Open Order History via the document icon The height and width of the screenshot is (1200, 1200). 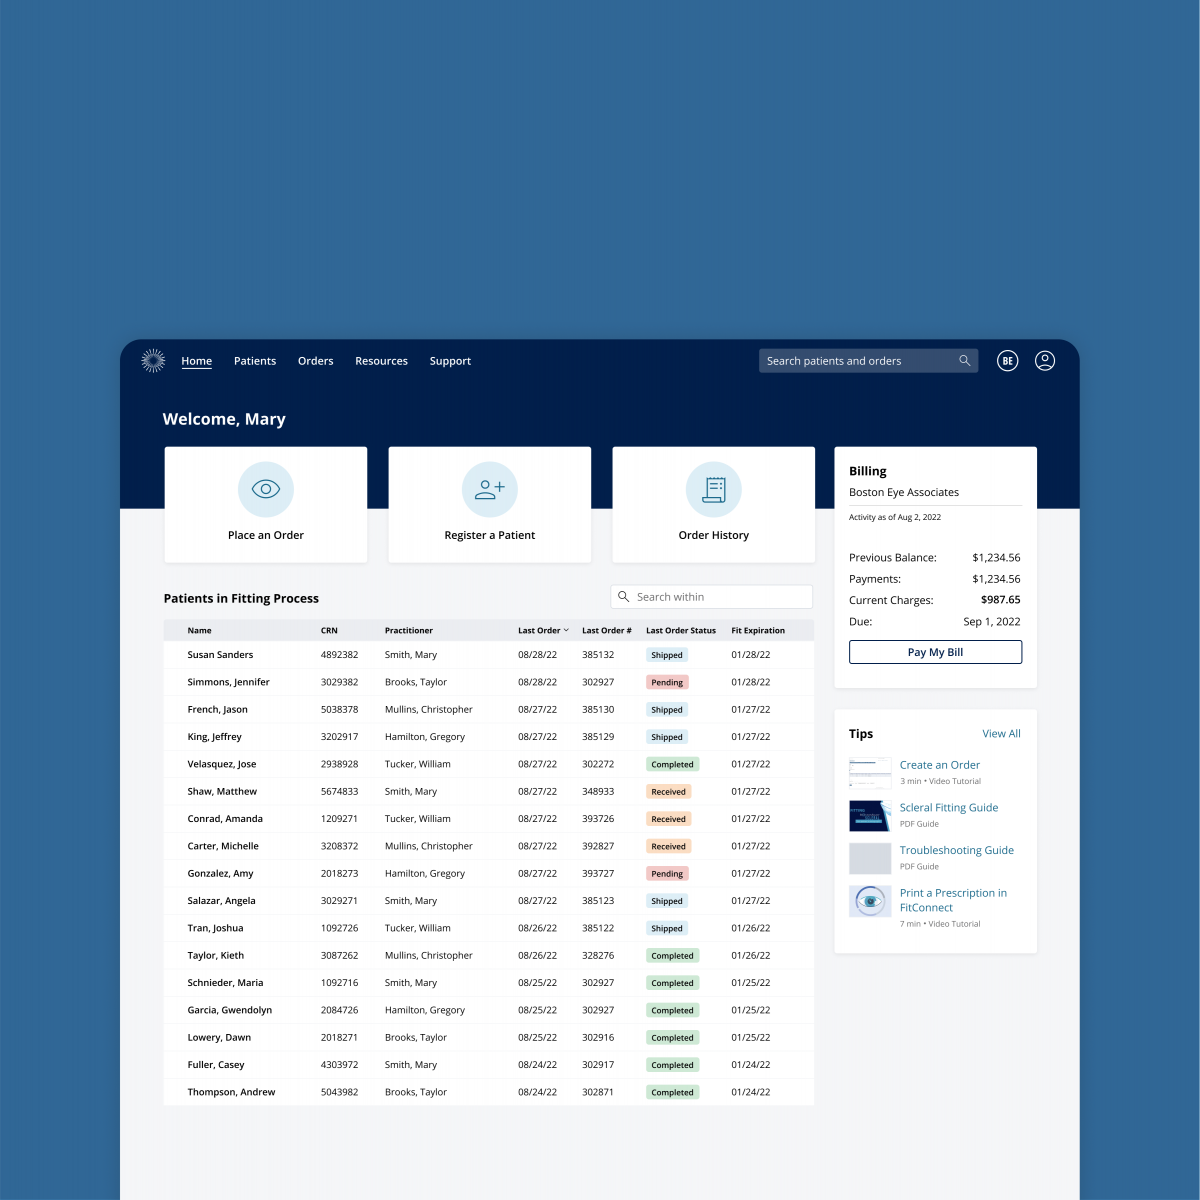point(713,489)
